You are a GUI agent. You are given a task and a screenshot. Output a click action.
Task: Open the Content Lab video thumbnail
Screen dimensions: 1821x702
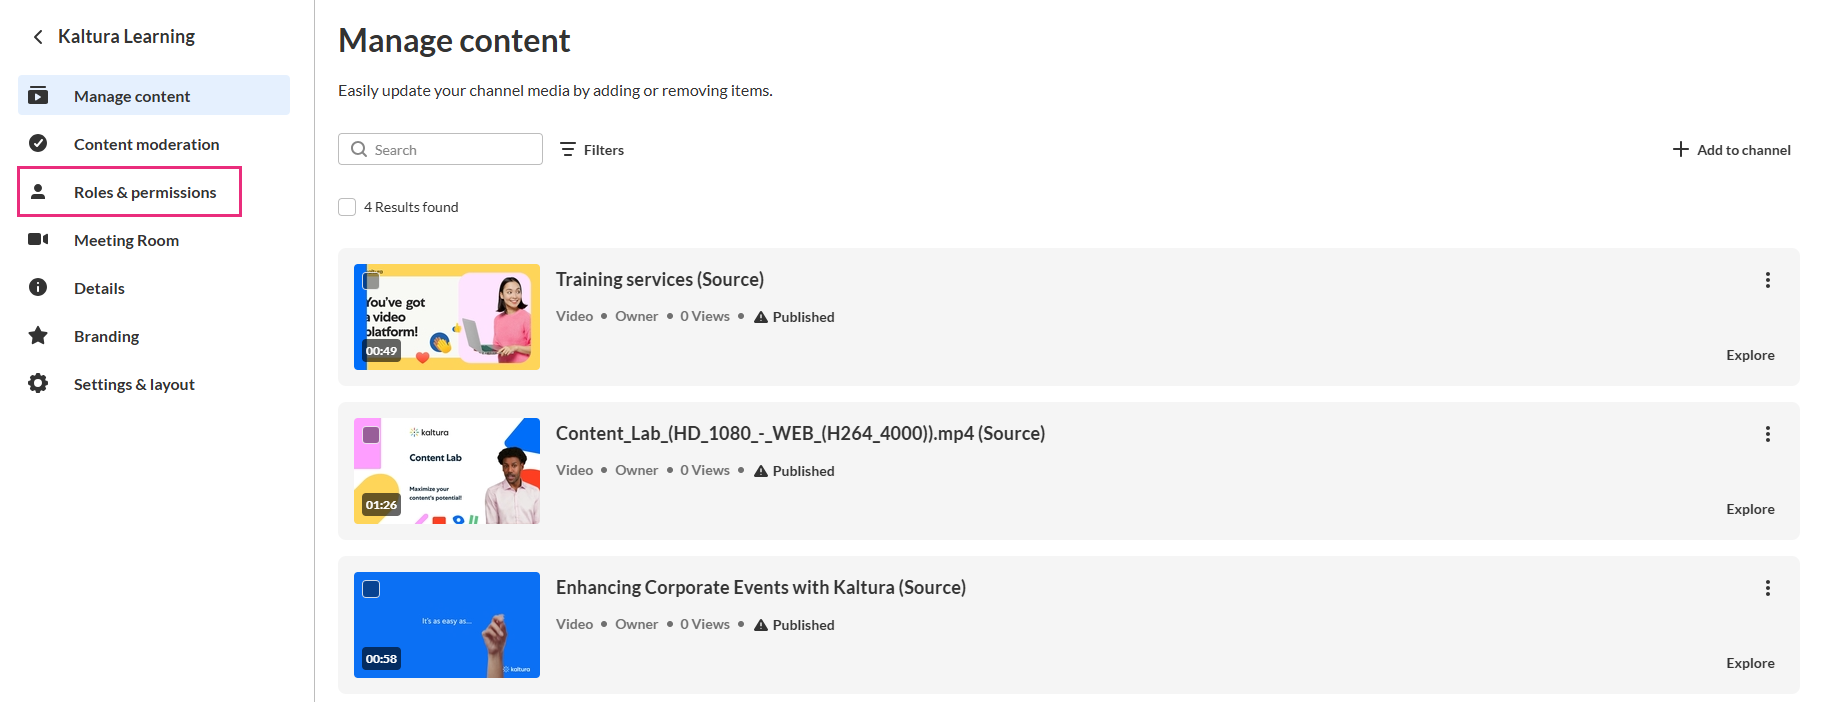tap(447, 471)
